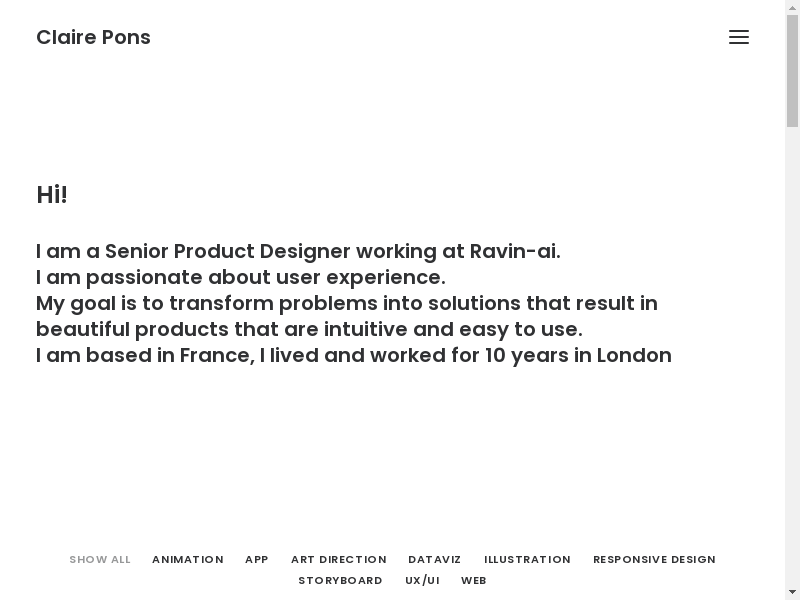Screen dimensions: 800x600
Task: Select the Responsive Design category
Action: click(x=654, y=559)
